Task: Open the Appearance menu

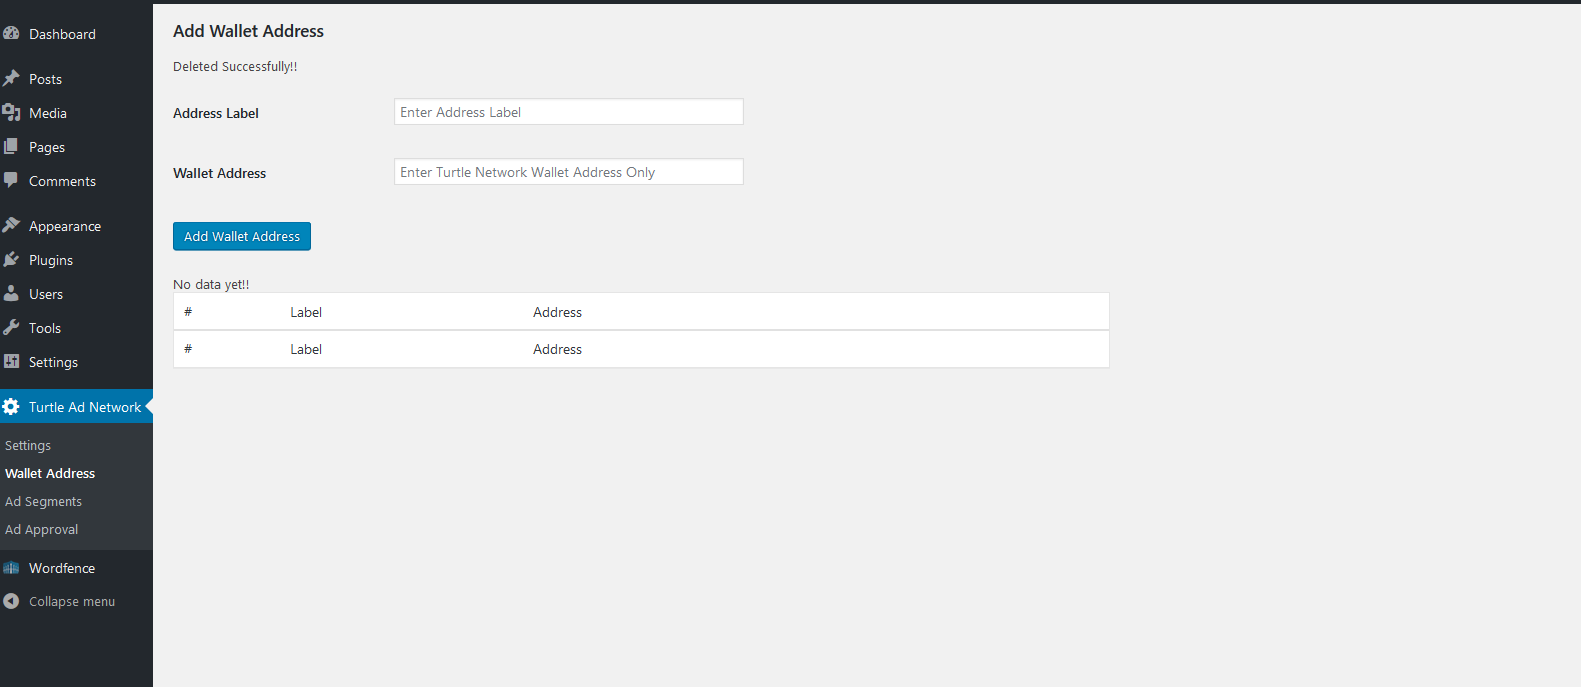Action: [x=65, y=226]
